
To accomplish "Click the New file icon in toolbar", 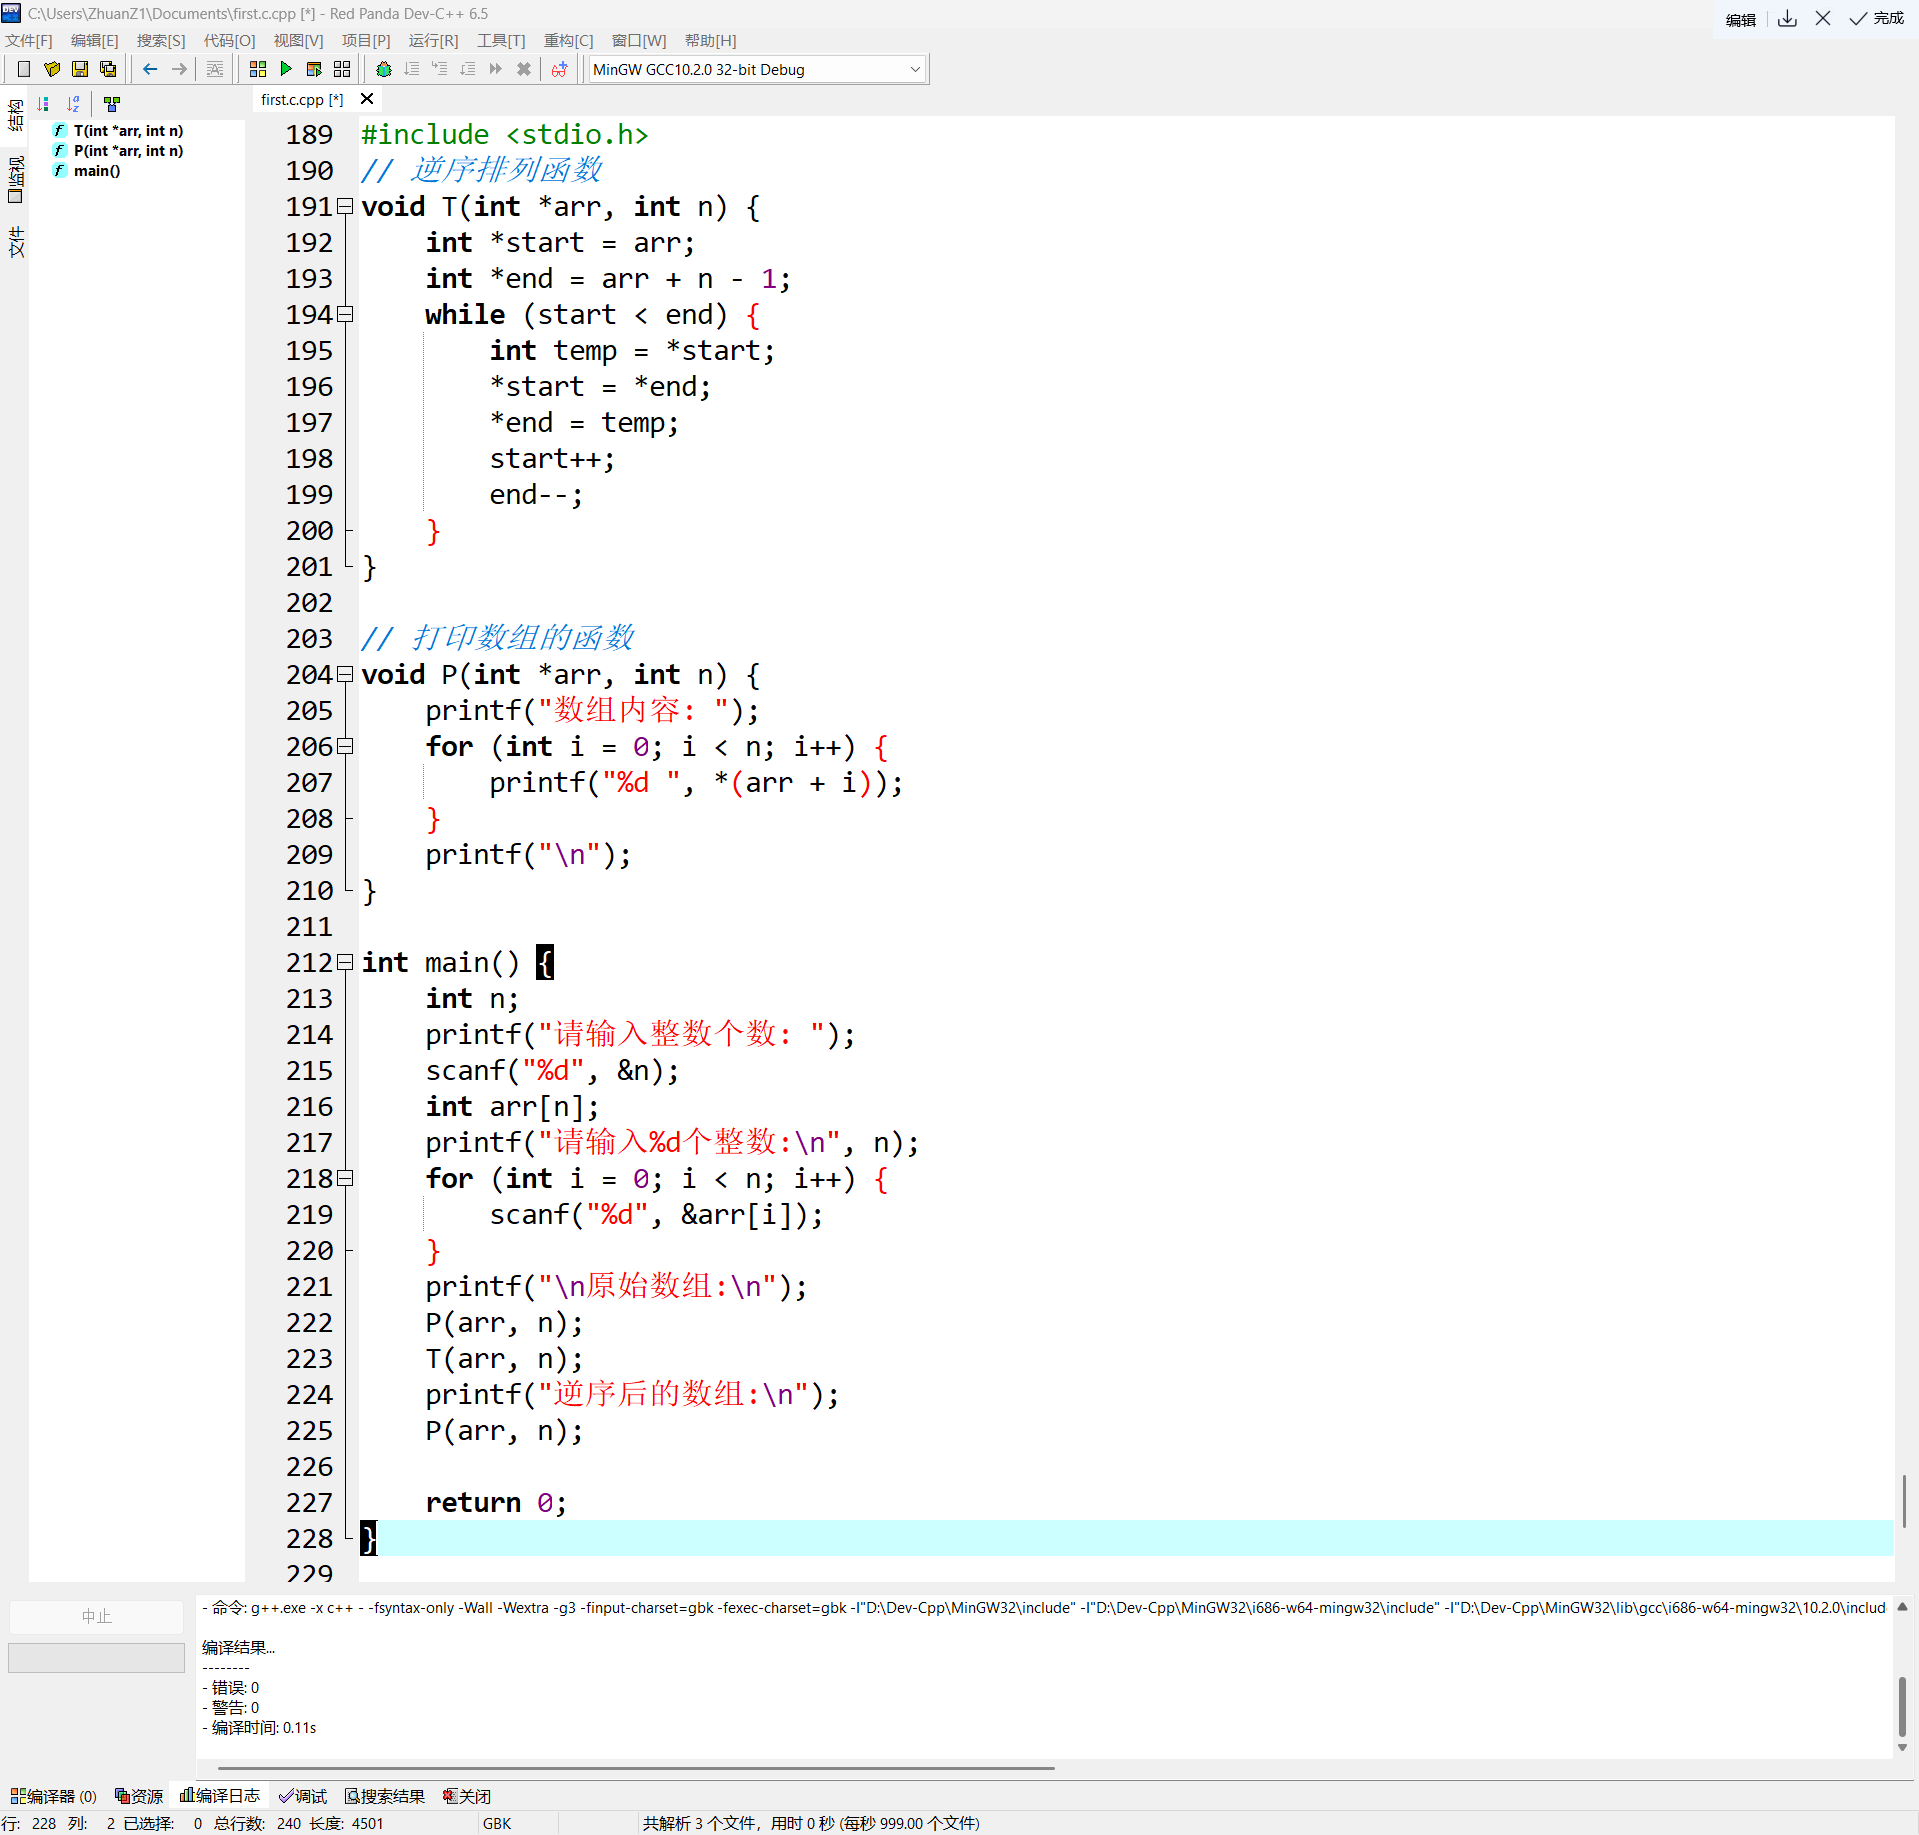I will point(24,69).
